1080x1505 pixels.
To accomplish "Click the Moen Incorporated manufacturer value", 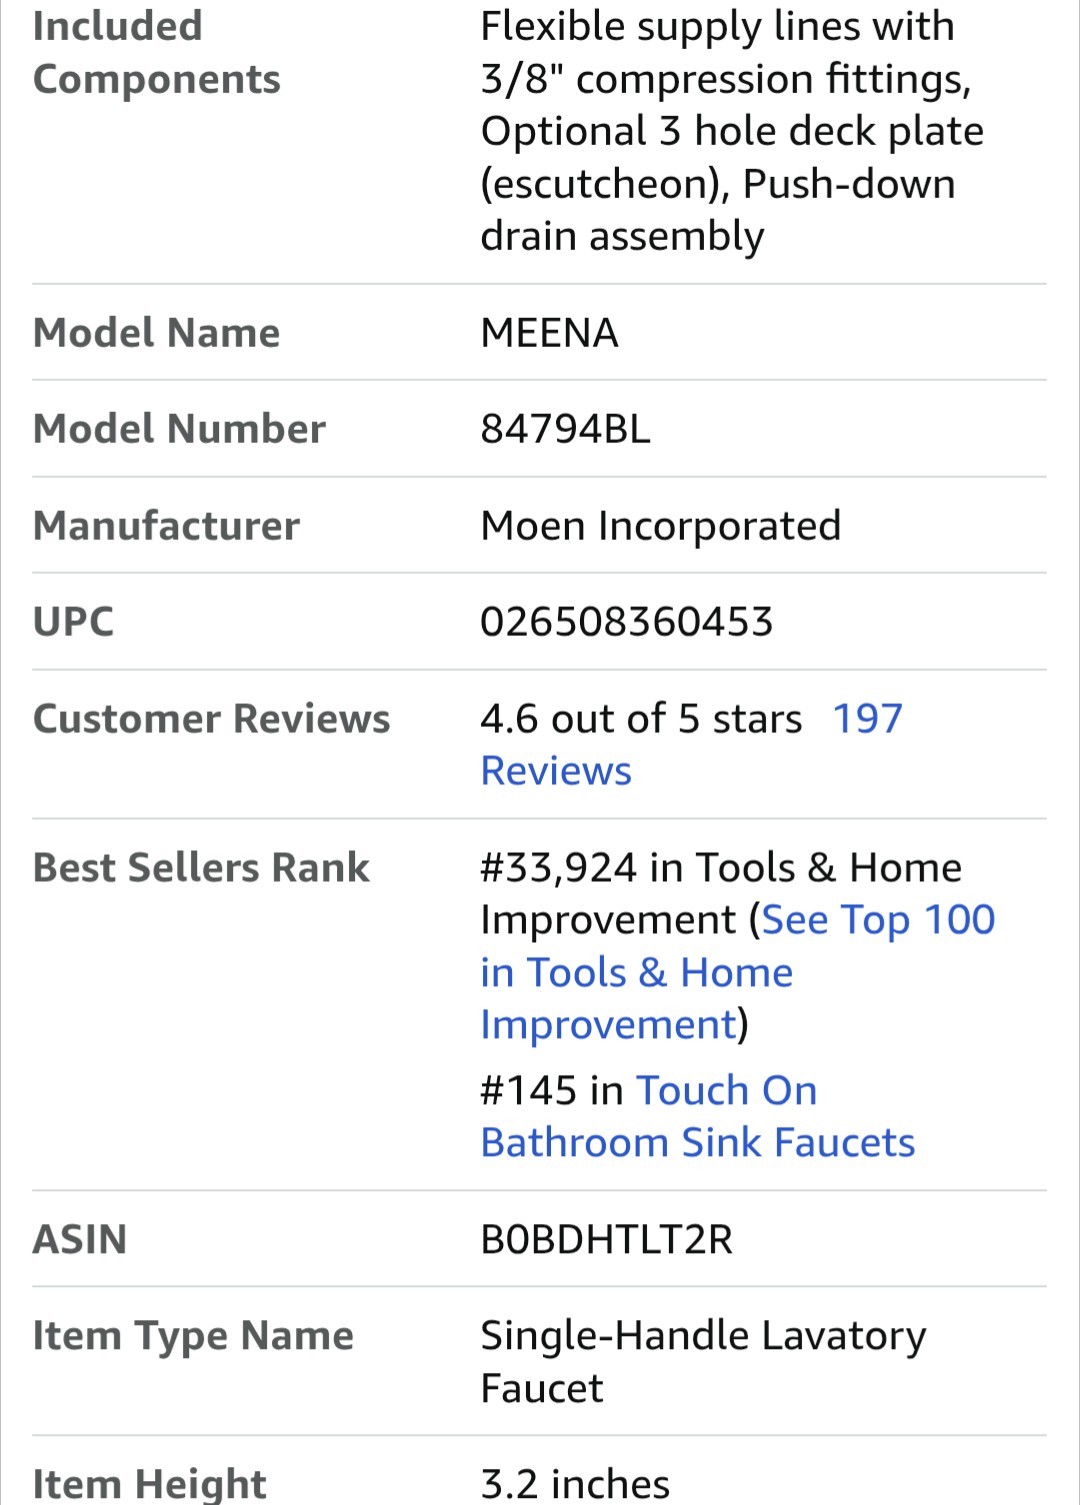I will [660, 526].
